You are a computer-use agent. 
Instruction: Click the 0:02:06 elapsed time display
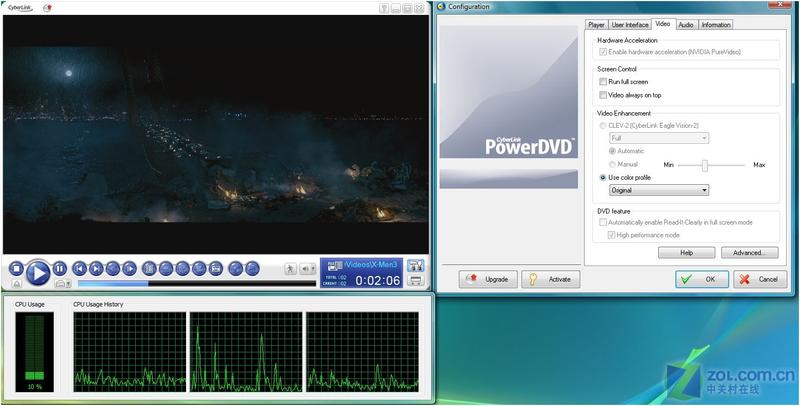click(x=378, y=281)
